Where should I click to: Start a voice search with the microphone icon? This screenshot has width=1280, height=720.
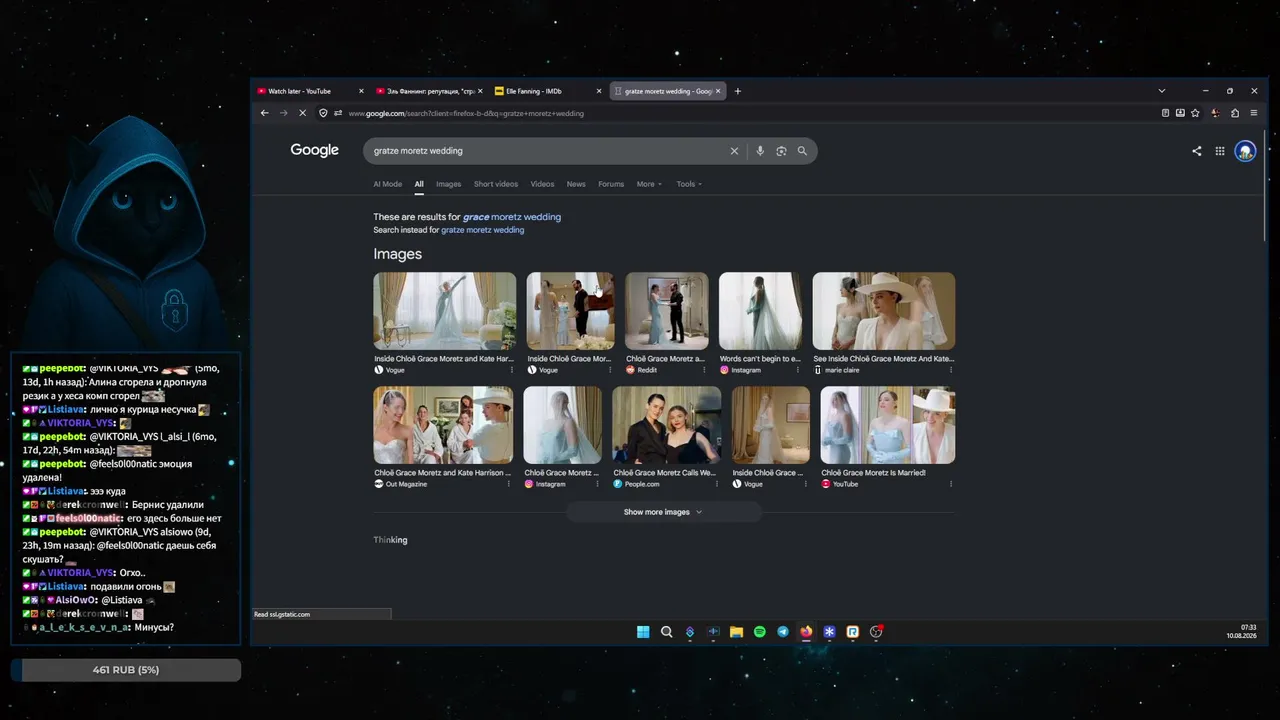tap(760, 151)
